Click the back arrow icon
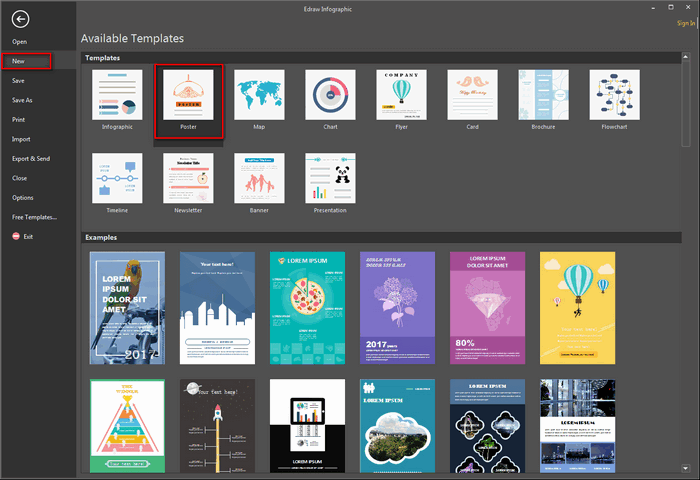The width and height of the screenshot is (700, 480). click(20, 19)
